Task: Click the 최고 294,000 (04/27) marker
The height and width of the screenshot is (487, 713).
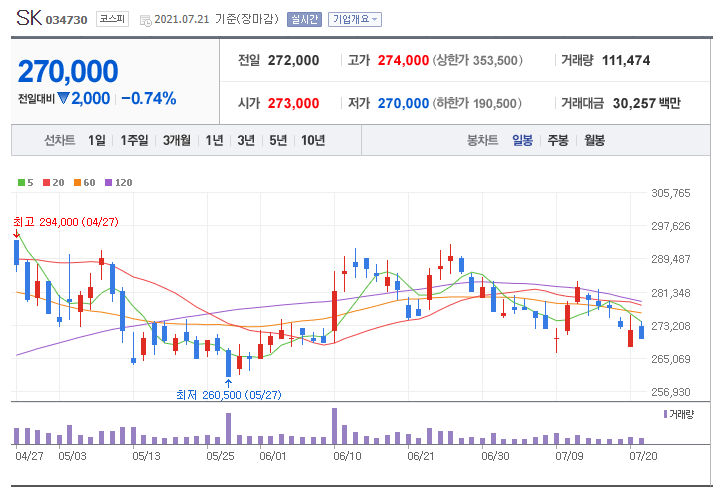Action: (65, 222)
